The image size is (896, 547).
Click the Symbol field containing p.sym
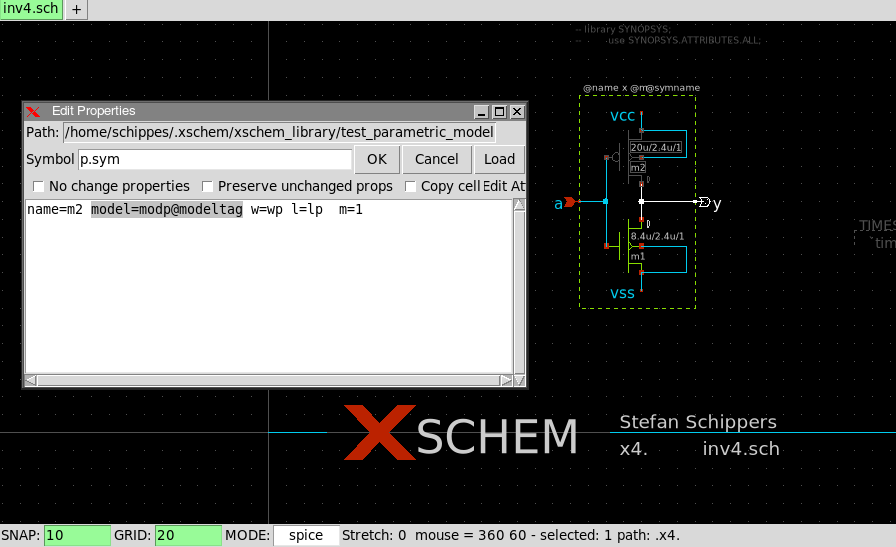[215, 159]
